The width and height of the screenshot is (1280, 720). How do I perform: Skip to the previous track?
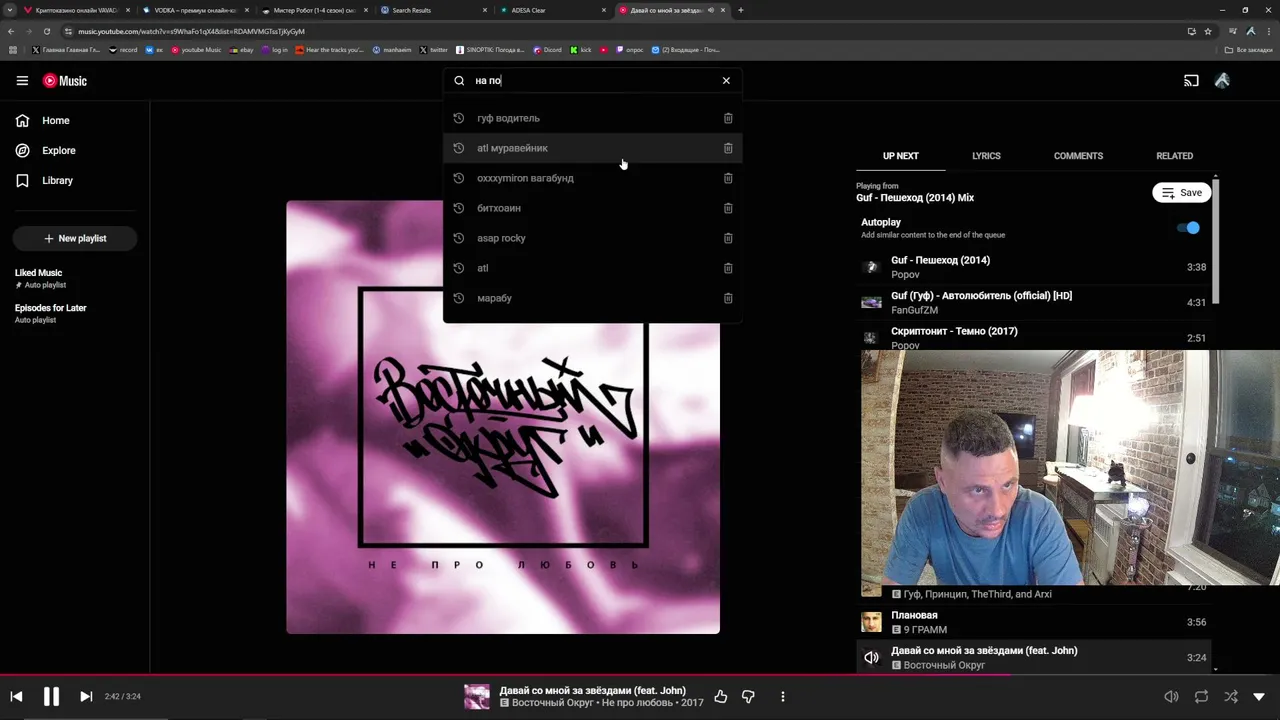(16, 697)
